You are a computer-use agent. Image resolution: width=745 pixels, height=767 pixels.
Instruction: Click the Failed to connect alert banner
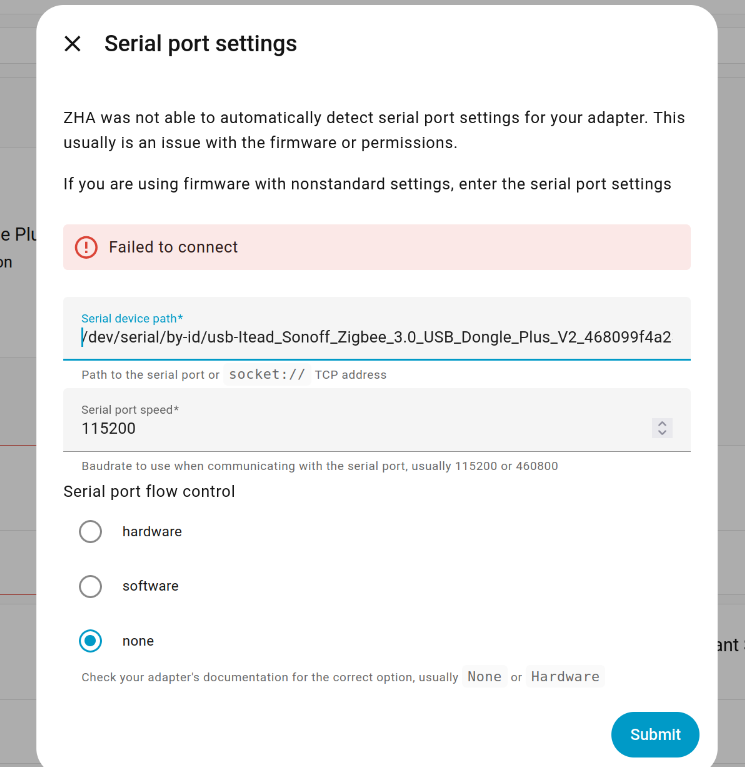tap(376, 247)
